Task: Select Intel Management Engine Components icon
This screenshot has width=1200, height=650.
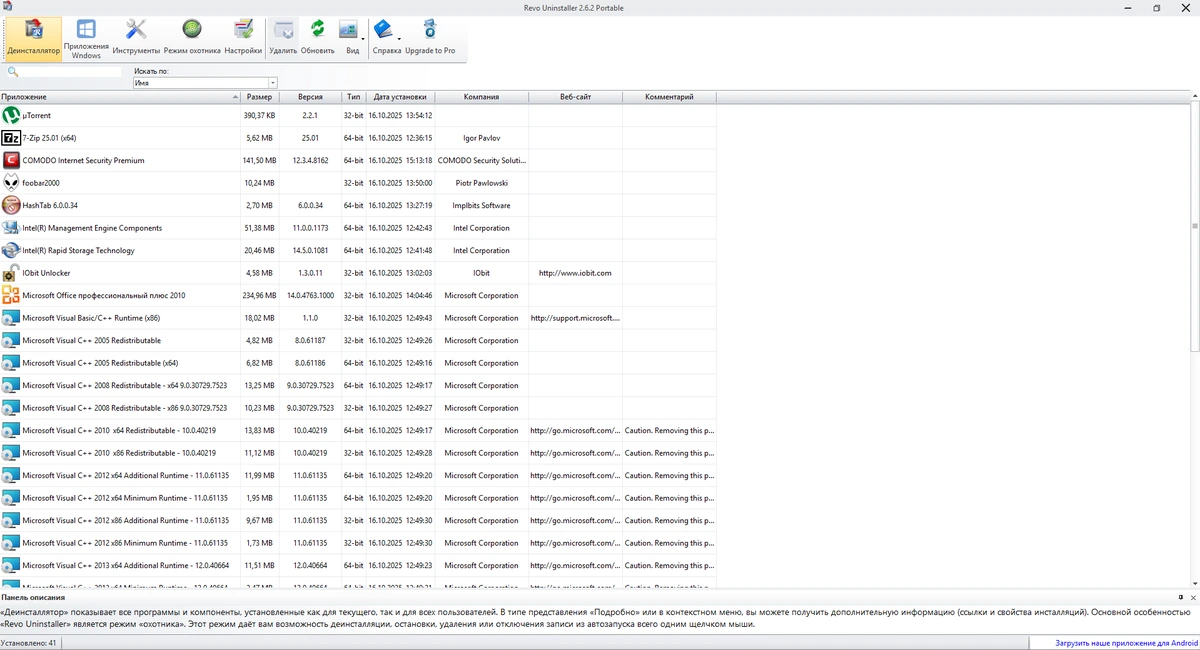Action: (11, 228)
